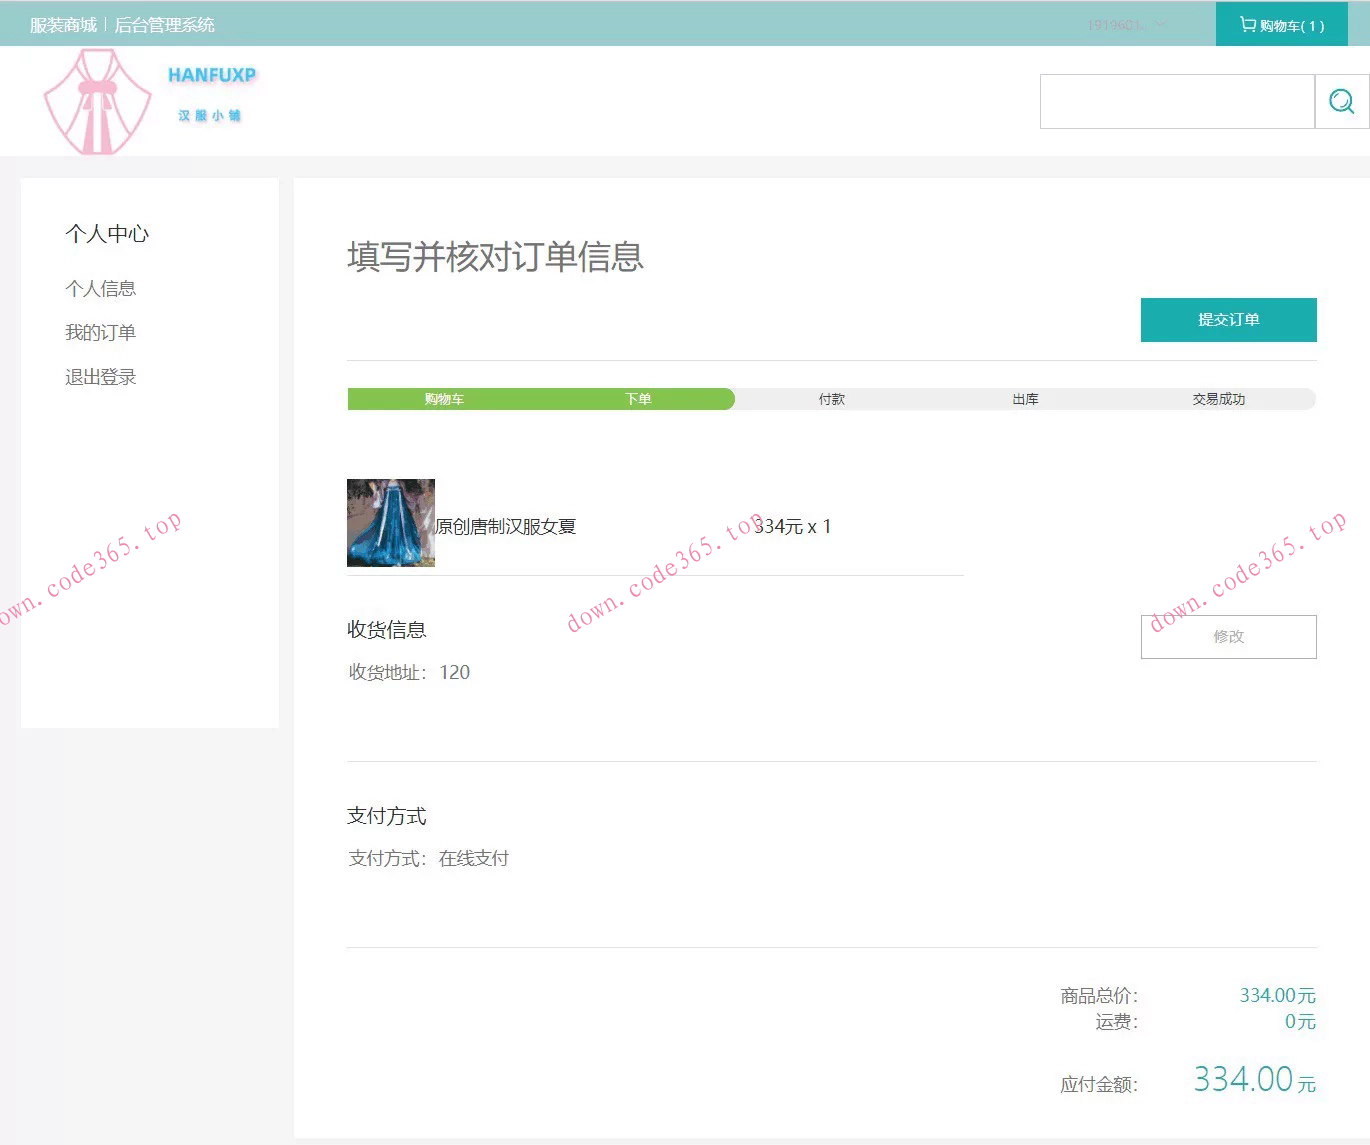Click 退出登录 to log out

coord(101,376)
